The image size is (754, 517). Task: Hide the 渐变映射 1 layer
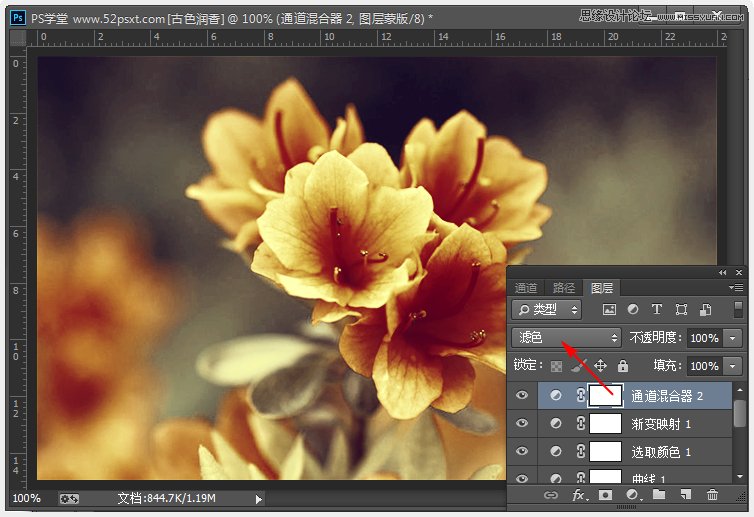(x=522, y=423)
